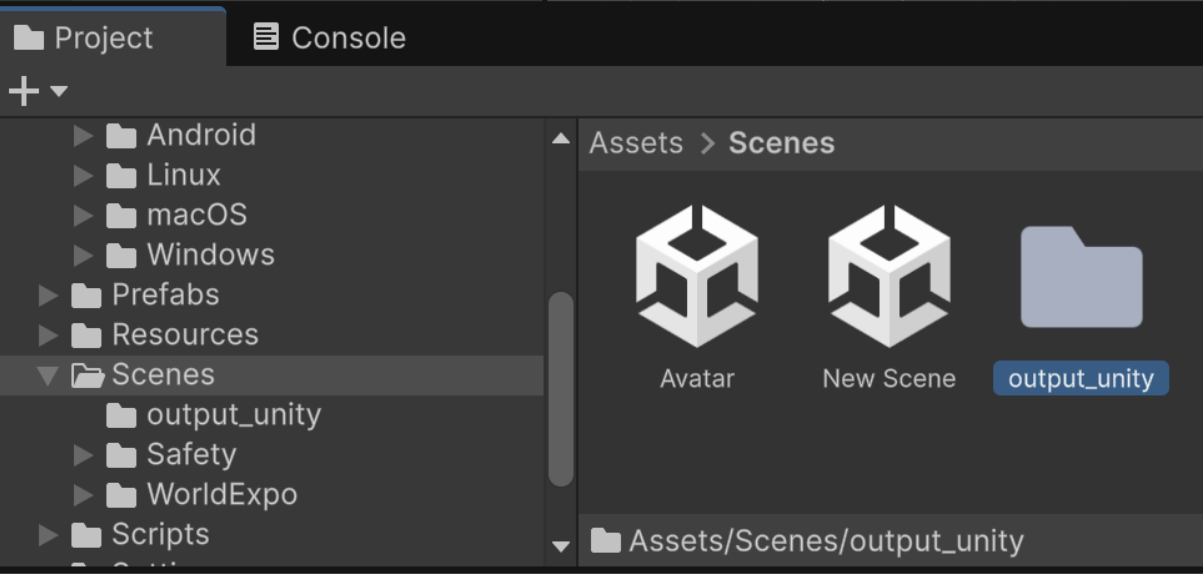Click the Linux folder icon
This screenshot has height=574, width=1204.
click(121, 176)
